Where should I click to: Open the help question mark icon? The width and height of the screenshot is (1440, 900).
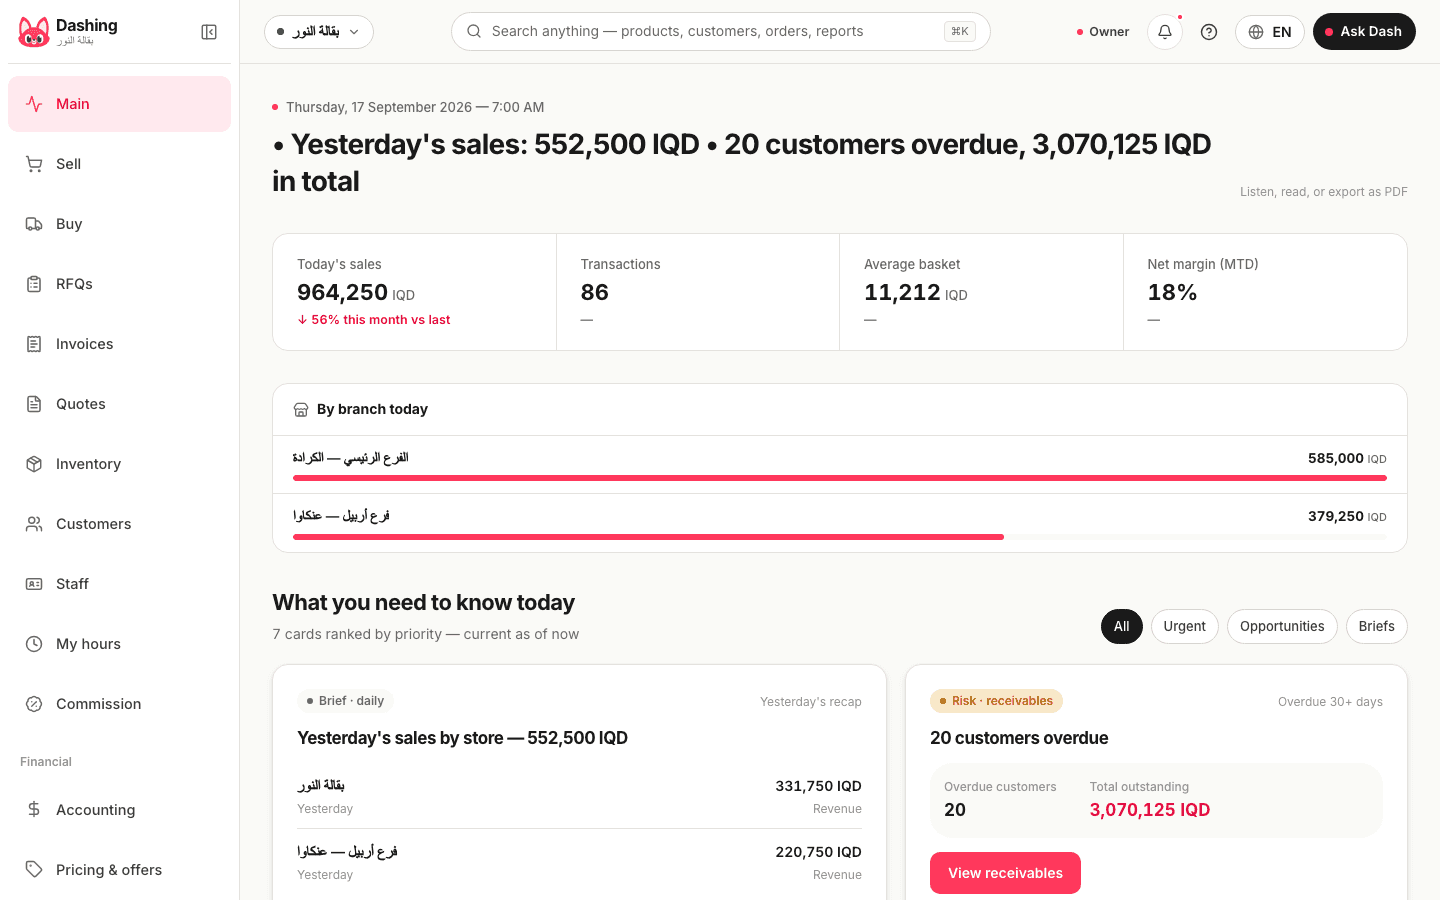tap(1209, 32)
